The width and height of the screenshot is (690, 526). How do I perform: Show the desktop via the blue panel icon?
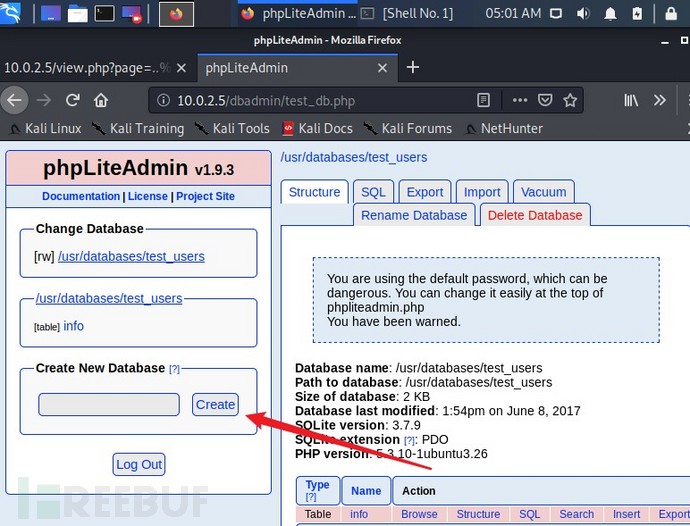(x=51, y=14)
